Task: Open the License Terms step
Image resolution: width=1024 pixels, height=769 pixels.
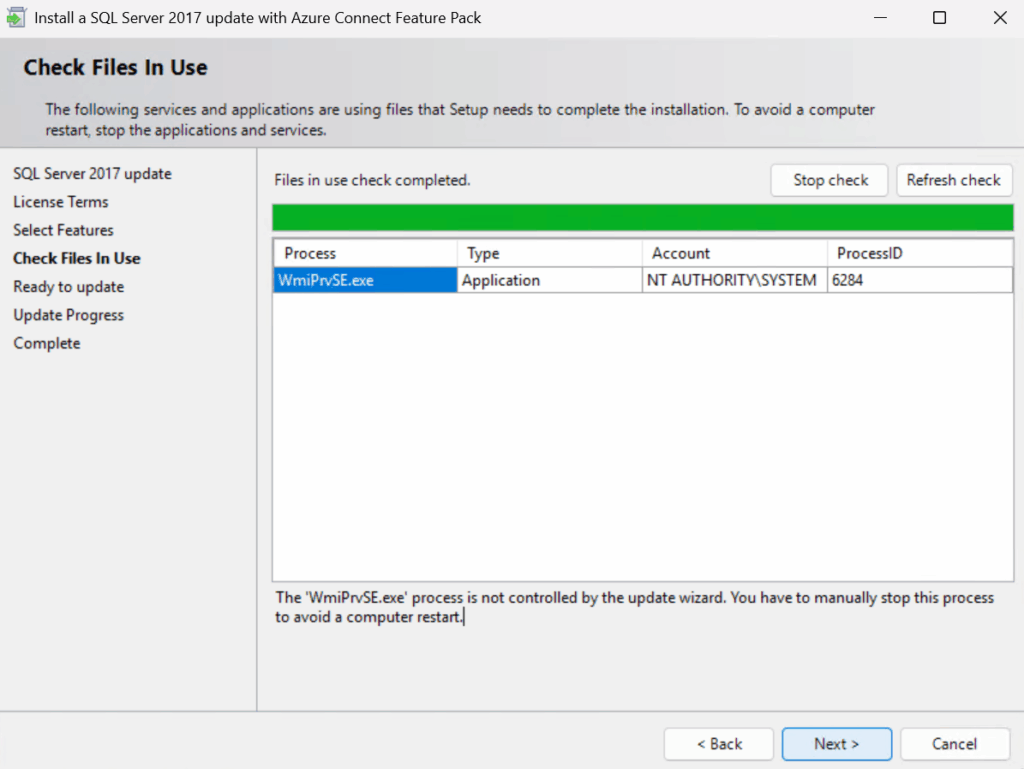Action: point(61,202)
